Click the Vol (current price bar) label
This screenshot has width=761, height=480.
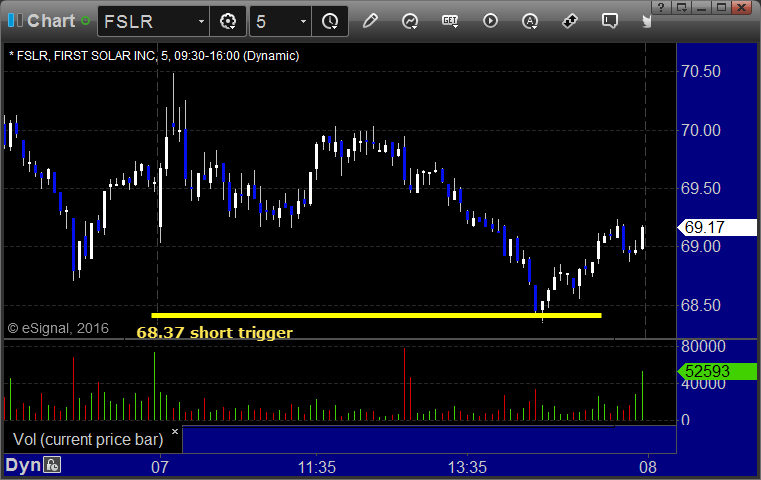pyautogui.click(x=88, y=439)
